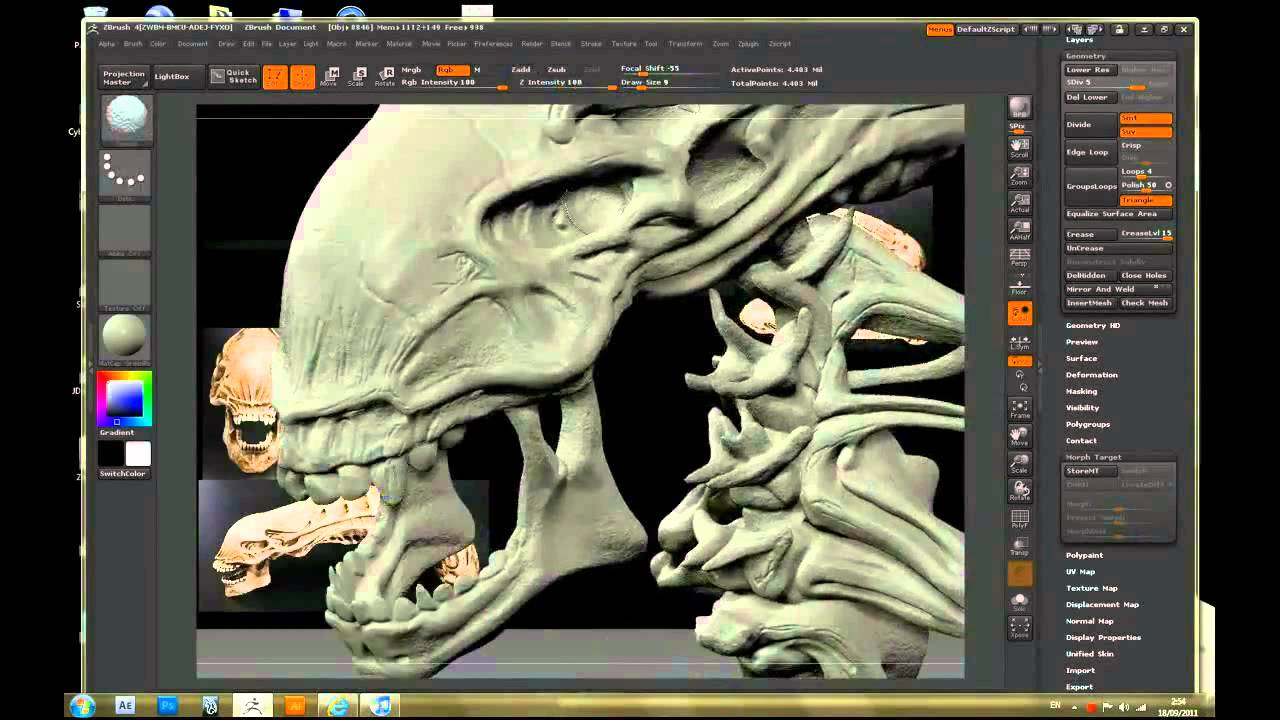This screenshot has height=720, width=1280.
Task: Toggle the Rgb paint mode
Action: [452, 70]
